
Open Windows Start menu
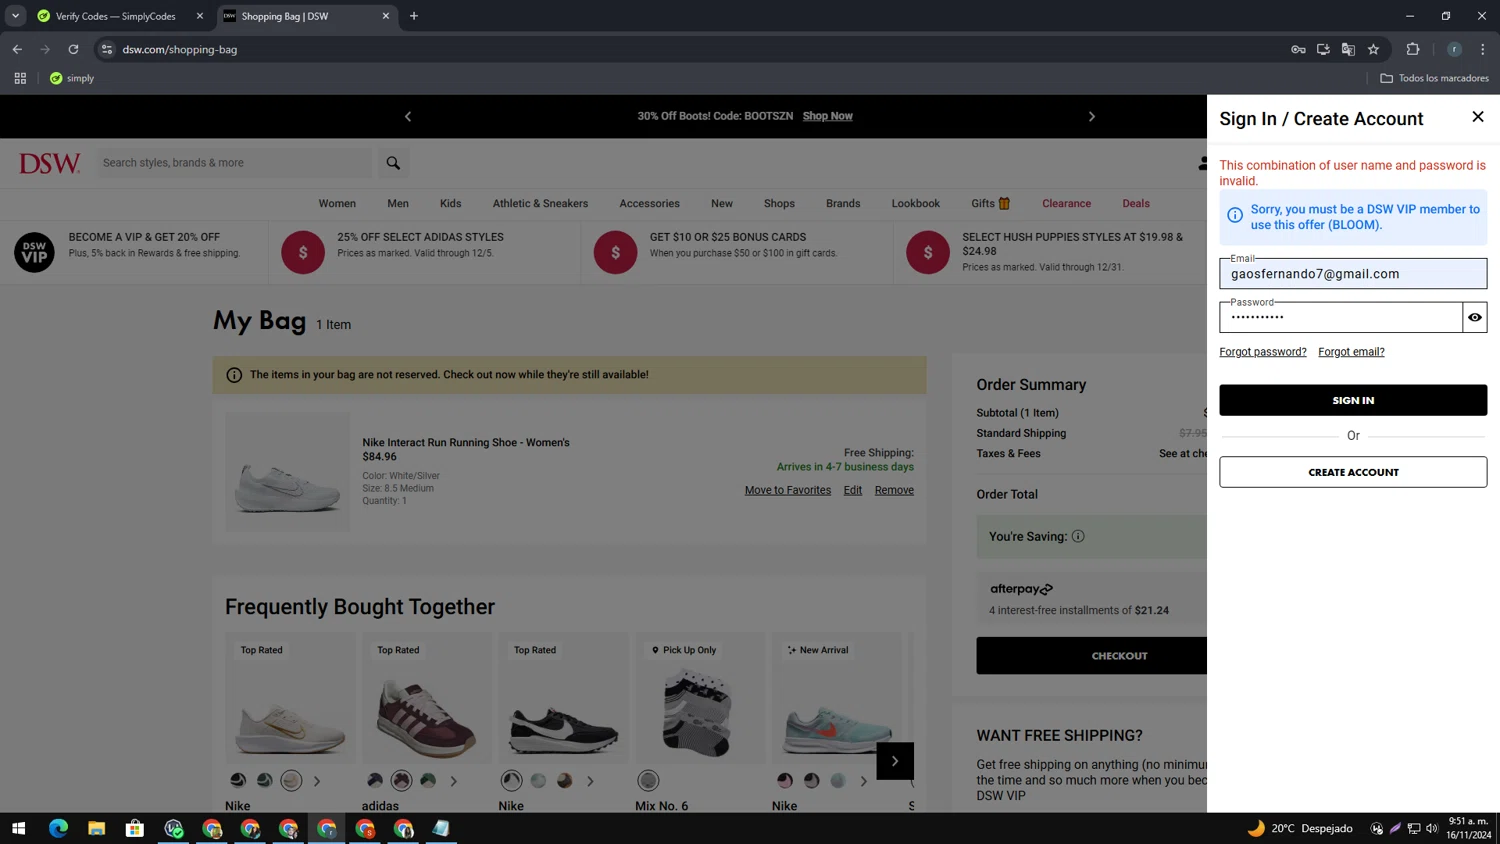point(18,828)
